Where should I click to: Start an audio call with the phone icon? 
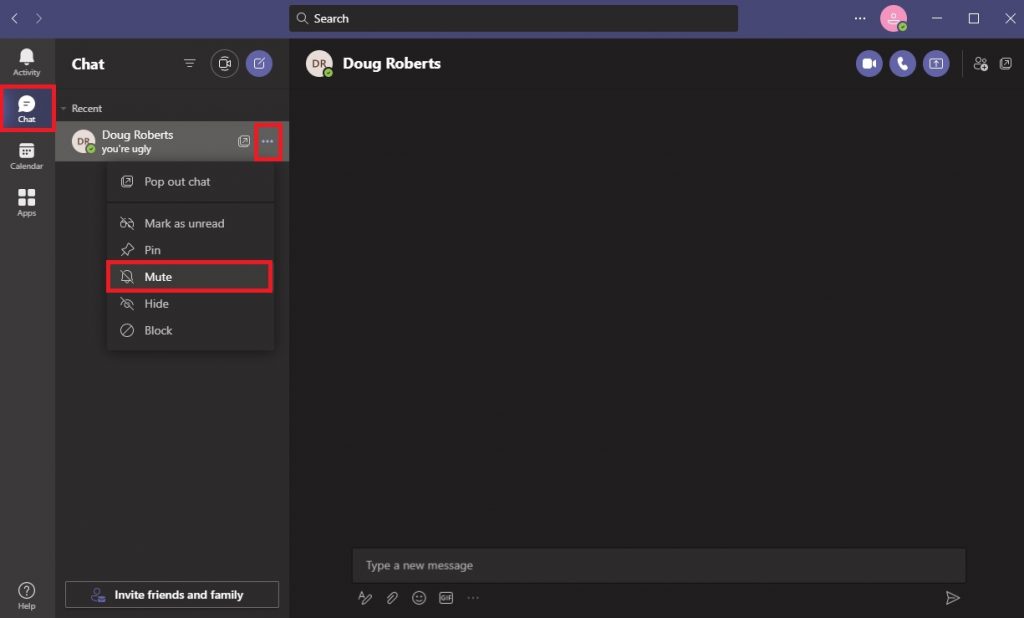point(903,63)
